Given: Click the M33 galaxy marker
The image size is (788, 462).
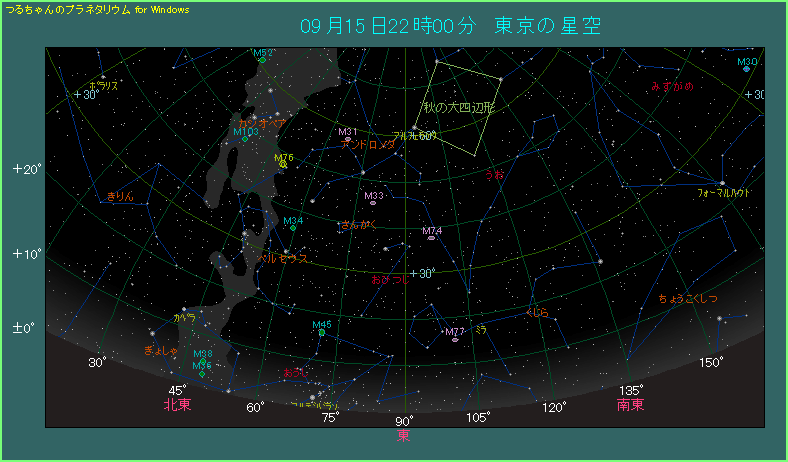Looking at the screenshot, I should click(x=373, y=203).
